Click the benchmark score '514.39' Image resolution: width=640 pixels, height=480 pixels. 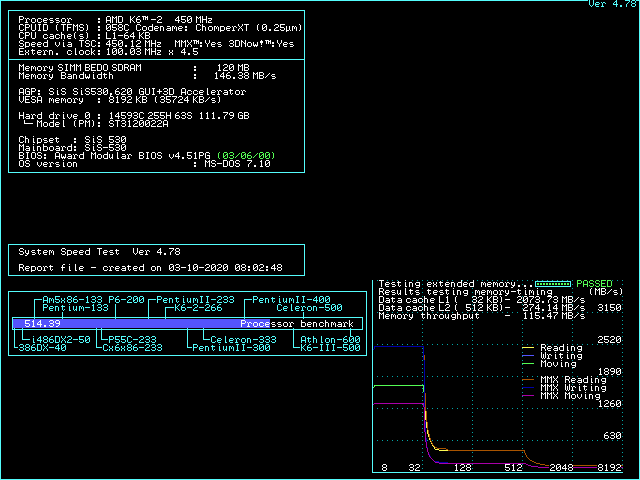pyautogui.click(x=42, y=324)
